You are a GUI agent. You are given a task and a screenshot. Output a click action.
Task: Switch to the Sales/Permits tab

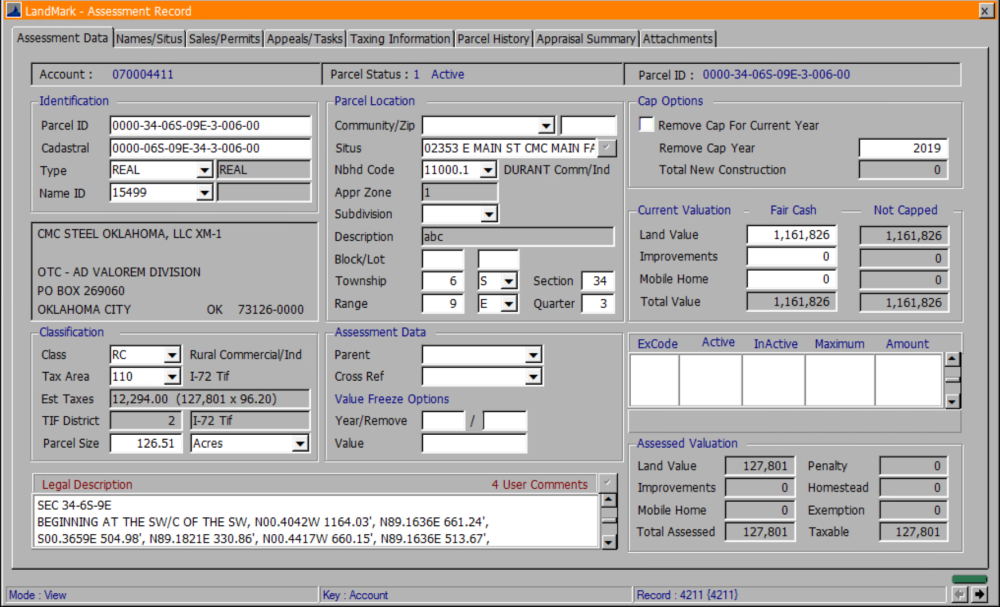click(224, 39)
